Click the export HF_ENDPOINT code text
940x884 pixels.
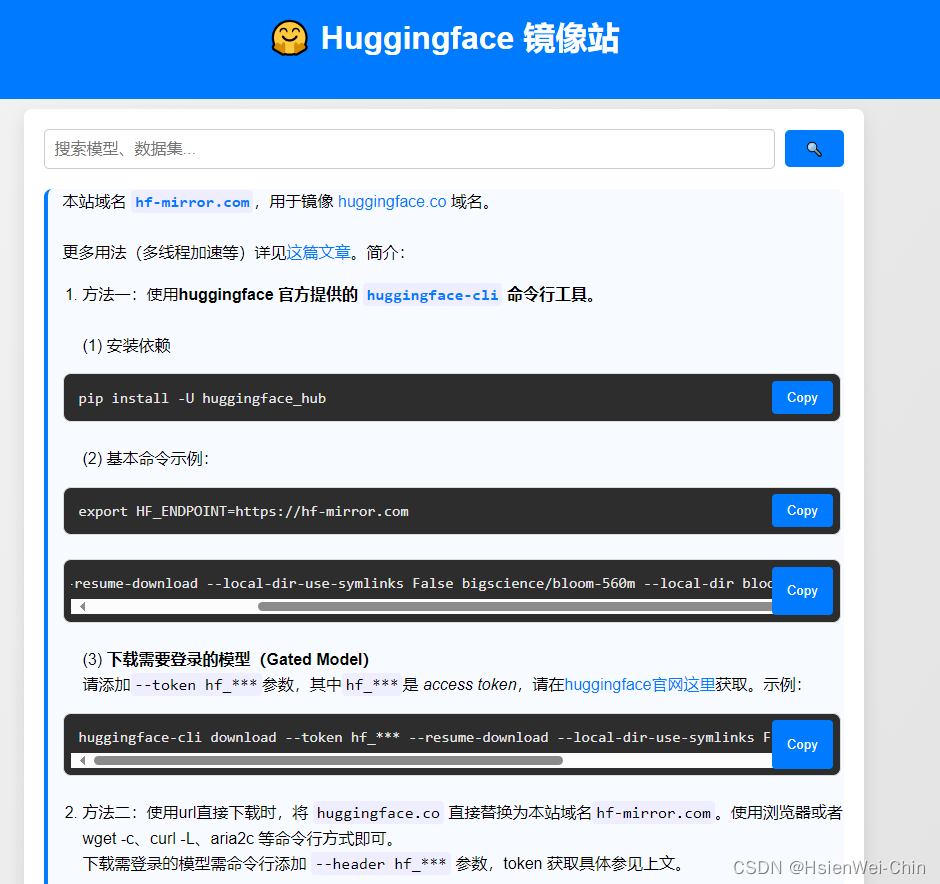[243, 511]
